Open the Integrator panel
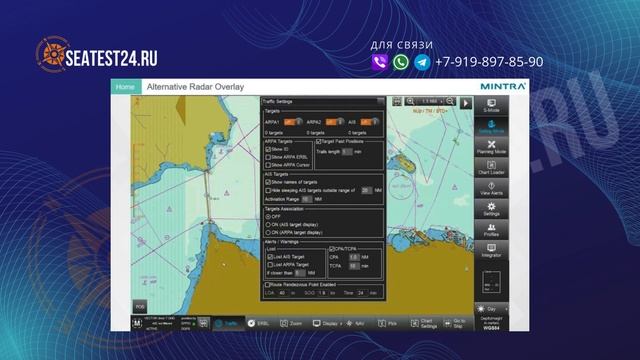 [x=491, y=250]
